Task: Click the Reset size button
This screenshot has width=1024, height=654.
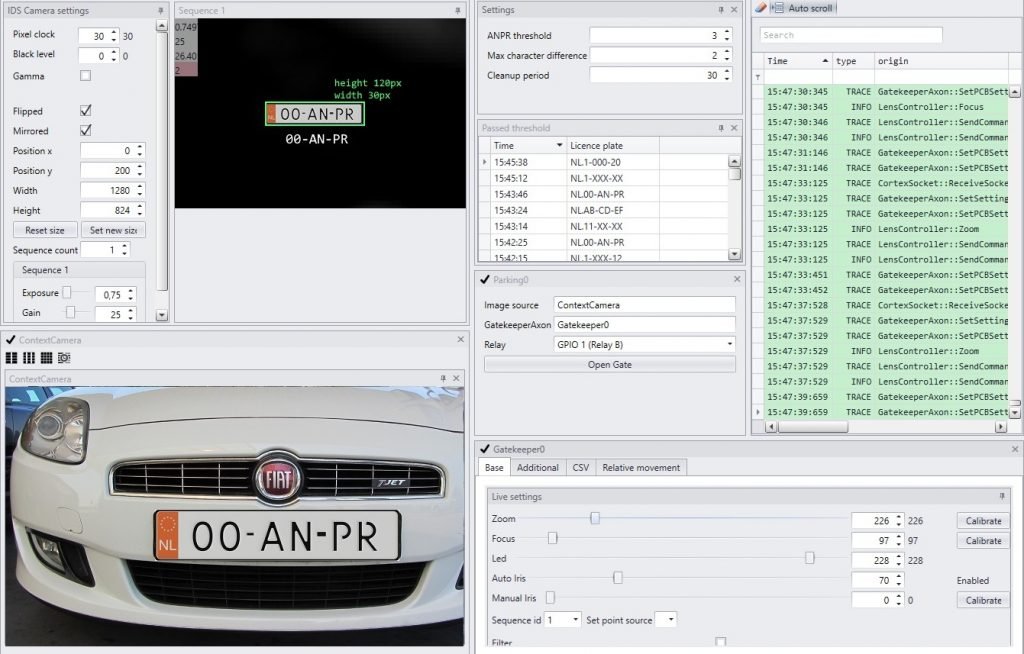Action: coord(45,230)
